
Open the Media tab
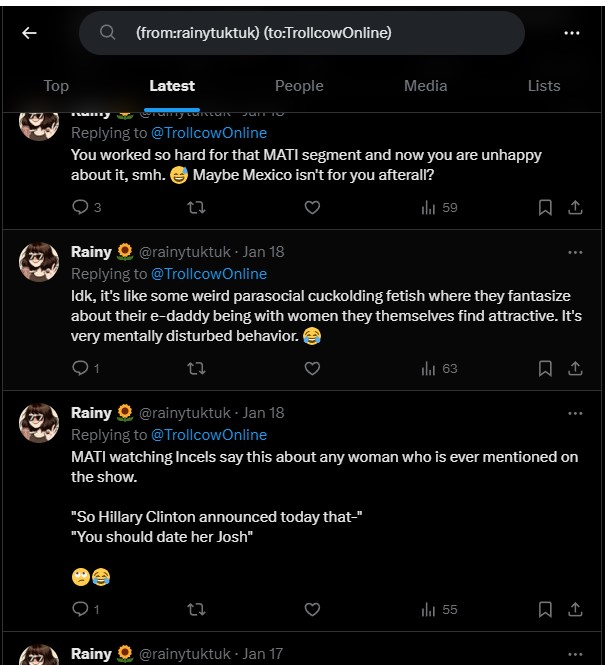coord(425,86)
